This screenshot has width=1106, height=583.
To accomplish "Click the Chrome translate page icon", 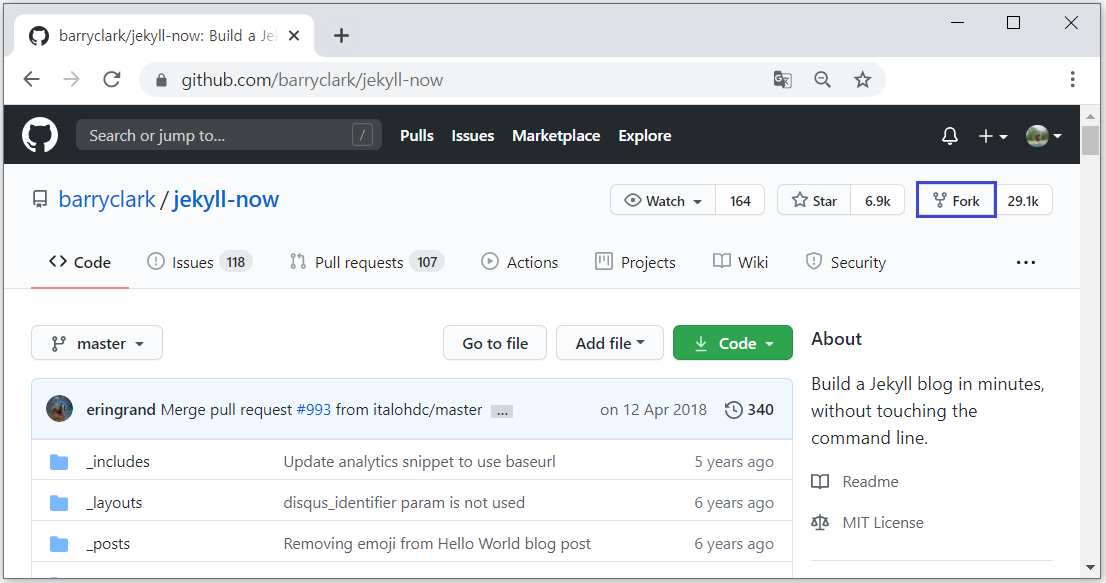I will tap(782, 80).
